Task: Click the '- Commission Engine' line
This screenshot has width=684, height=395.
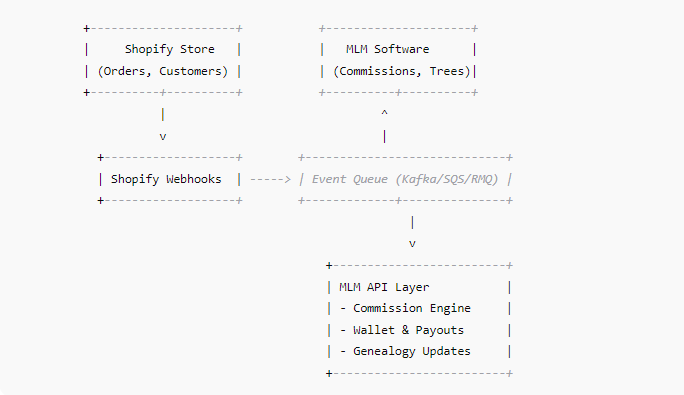Action: (x=405, y=308)
